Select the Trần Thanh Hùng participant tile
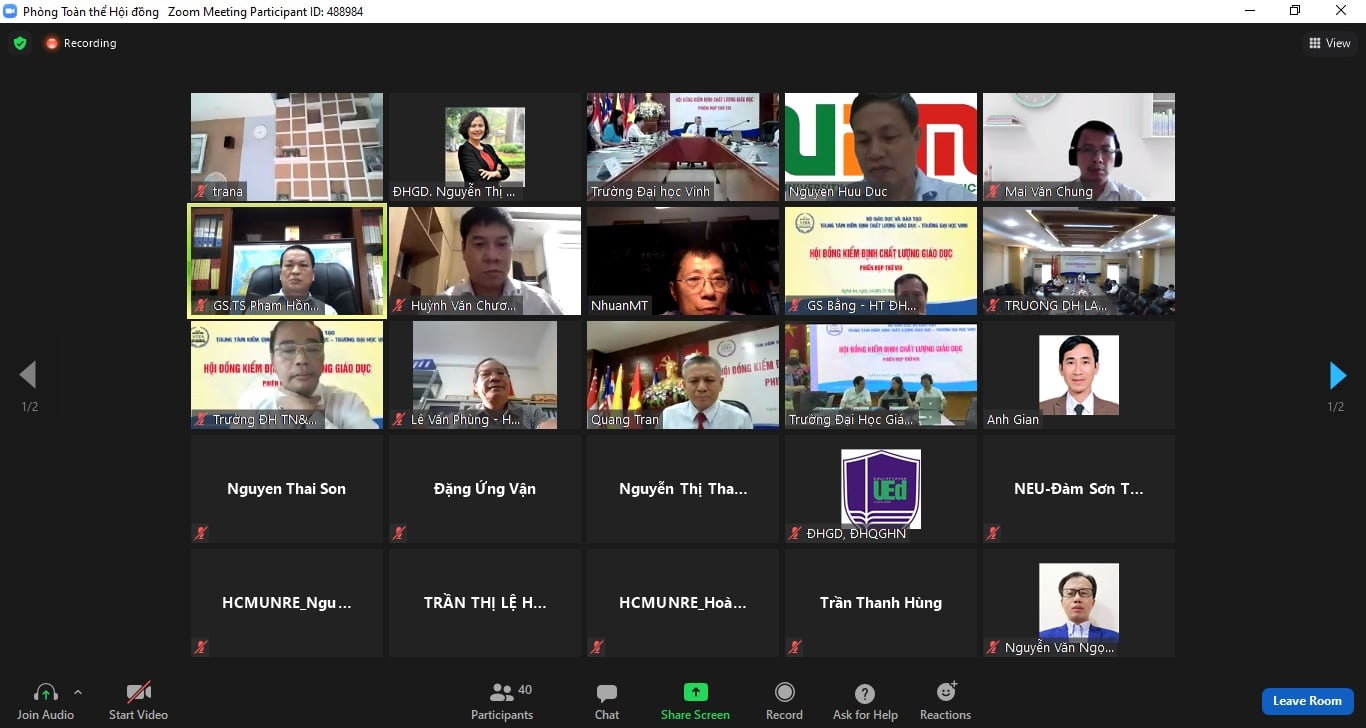The height and width of the screenshot is (728, 1366). [x=880, y=603]
